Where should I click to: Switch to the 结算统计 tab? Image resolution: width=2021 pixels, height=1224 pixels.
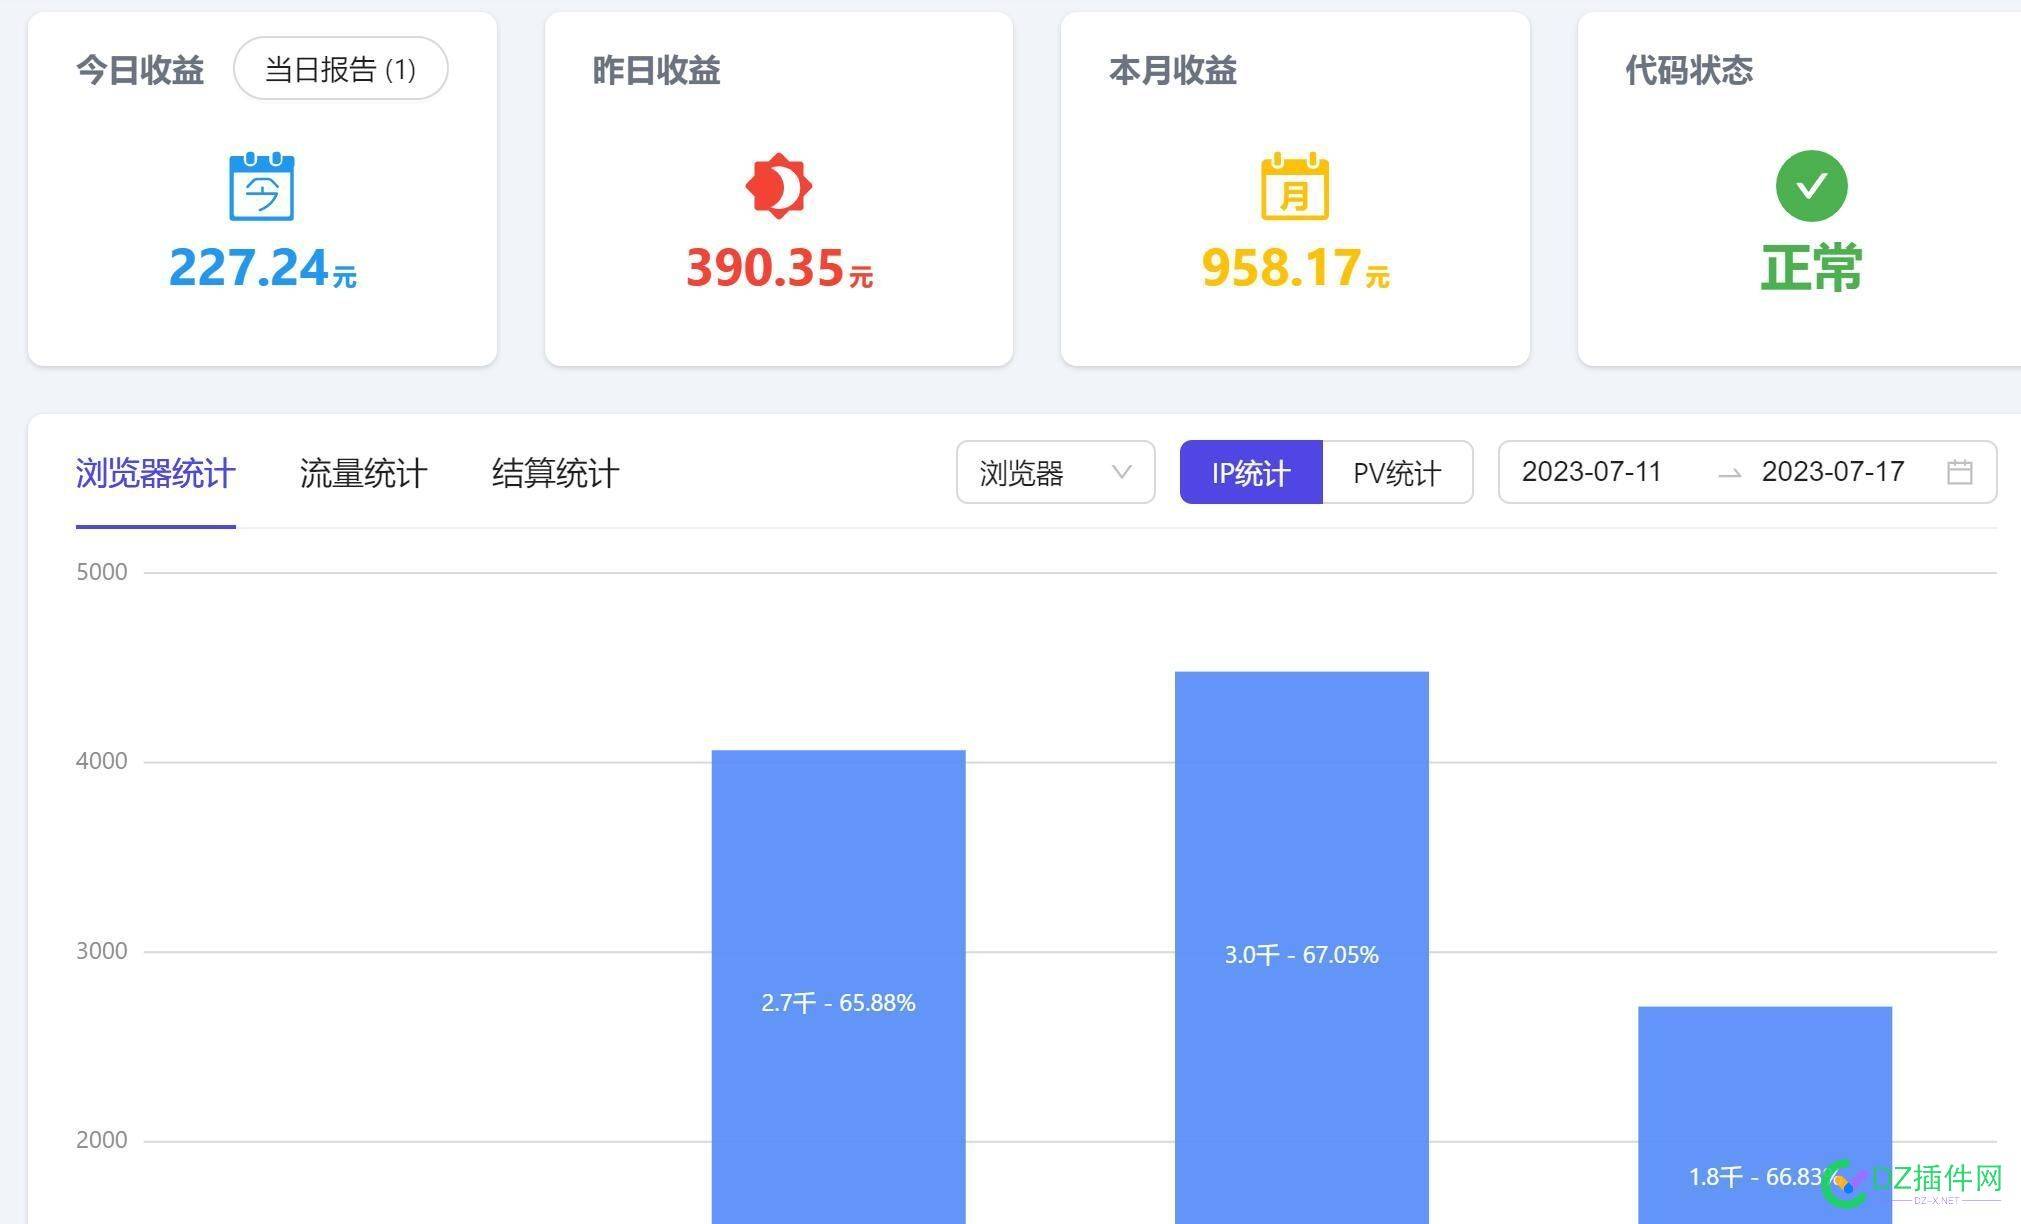click(x=555, y=473)
